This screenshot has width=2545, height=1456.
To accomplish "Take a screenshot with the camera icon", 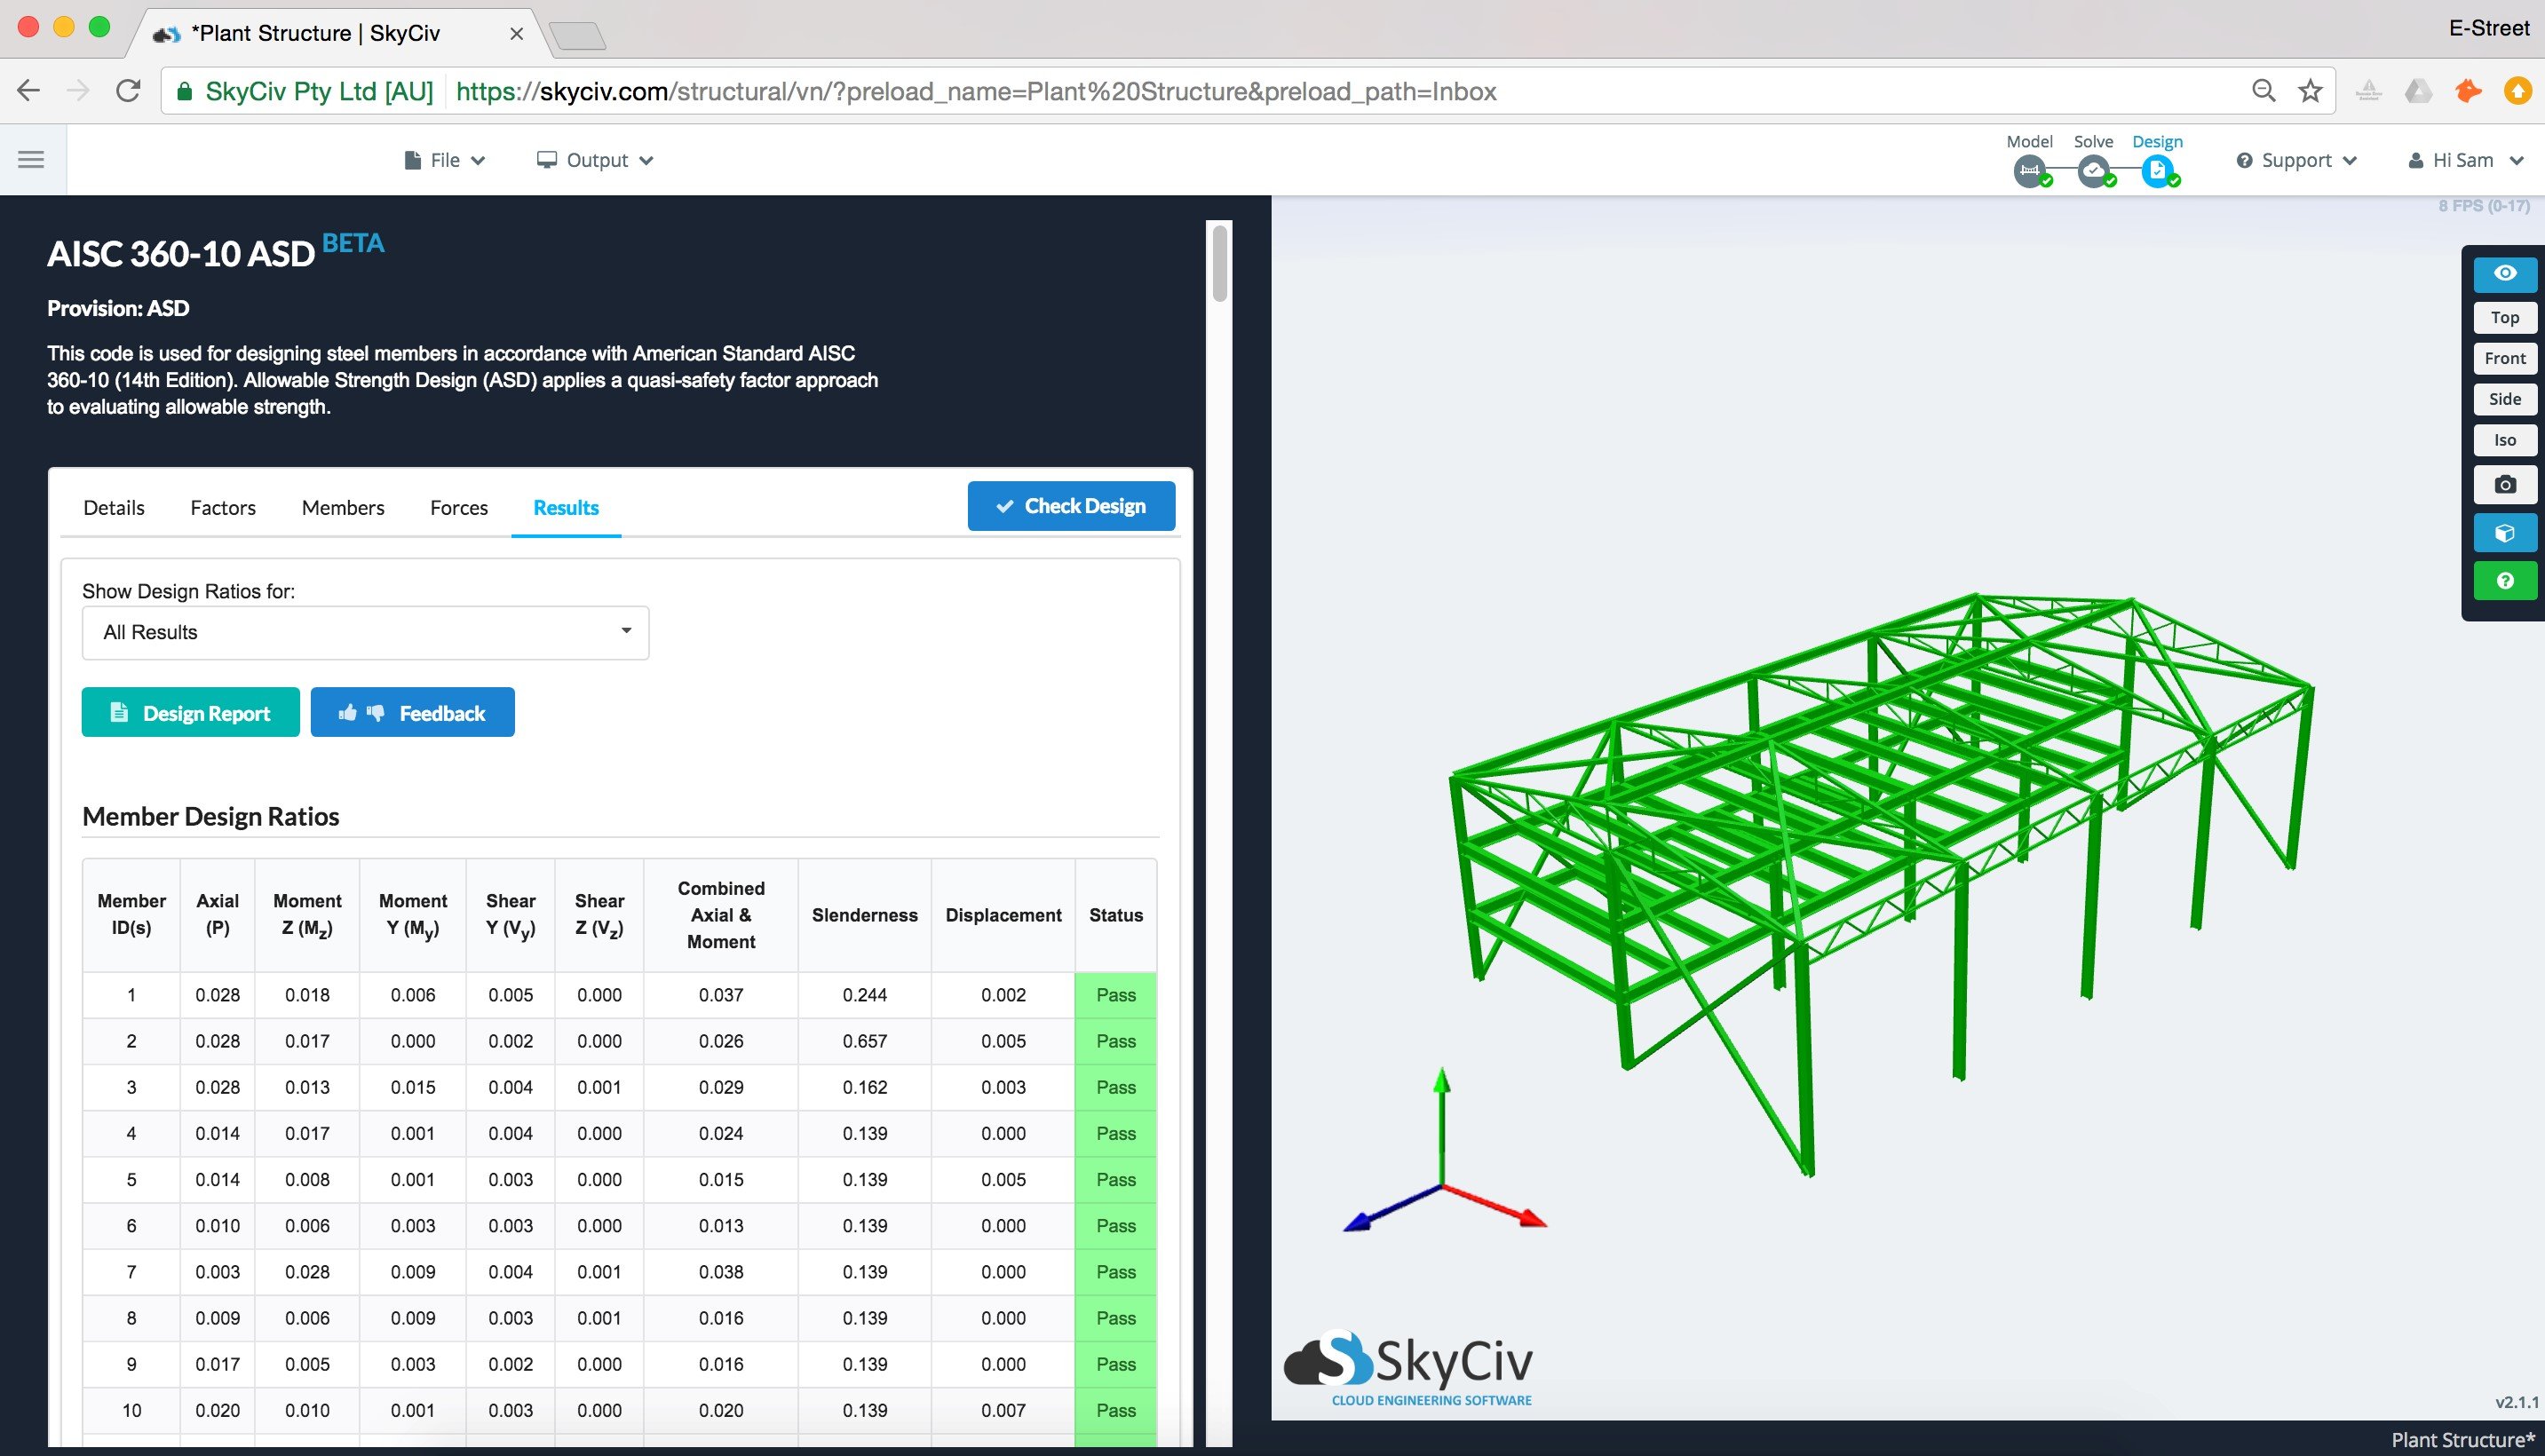I will pos(2504,485).
